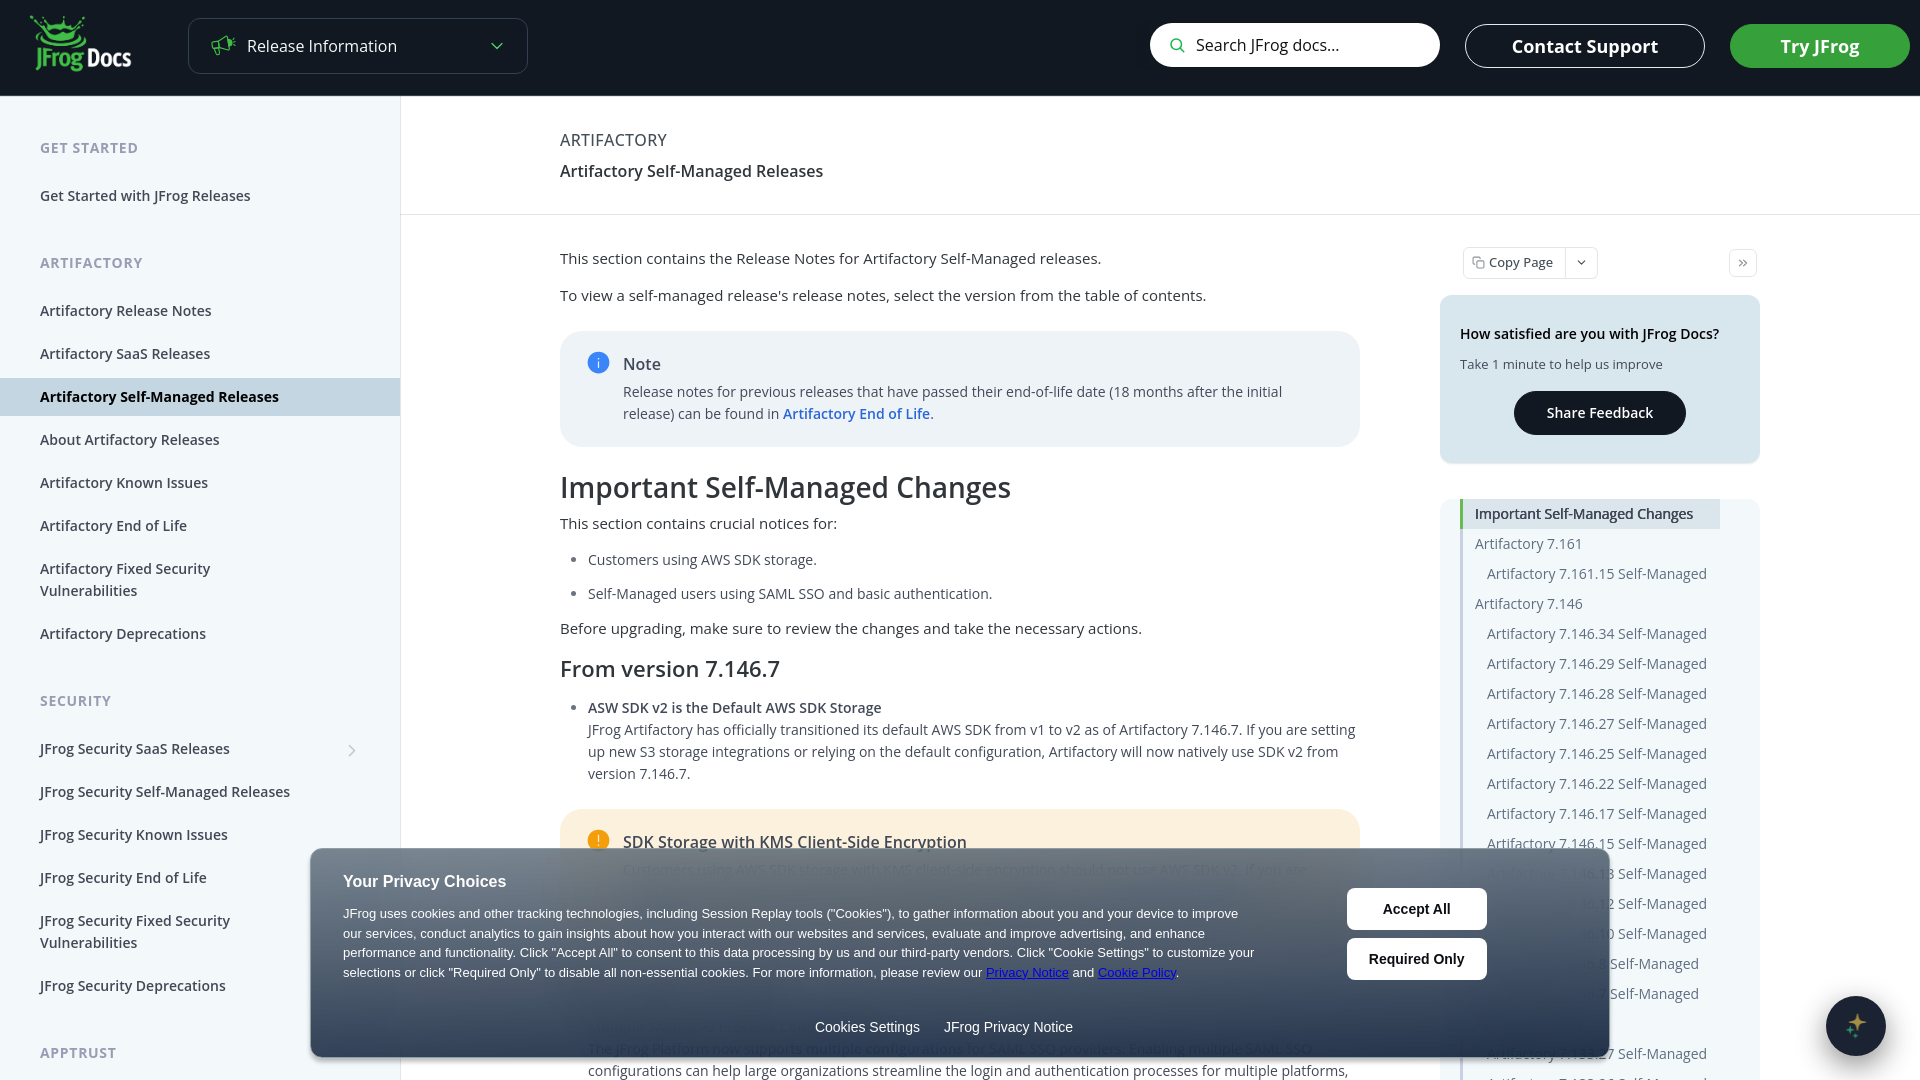The width and height of the screenshot is (1920, 1080).
Task: Click the Important Self-Managed Changes heading
Action: (785, 487)
